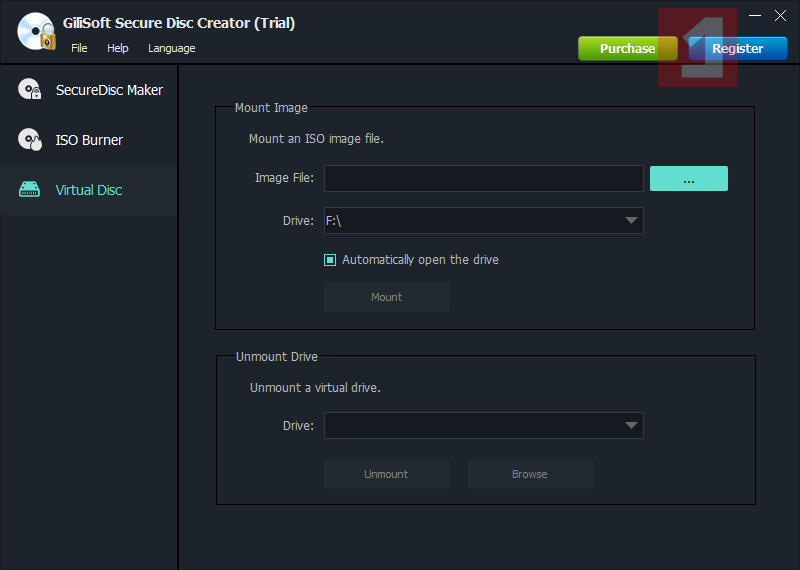Open SecureDisc Maker section
800x570 pixels.
(x=89, y=90)
